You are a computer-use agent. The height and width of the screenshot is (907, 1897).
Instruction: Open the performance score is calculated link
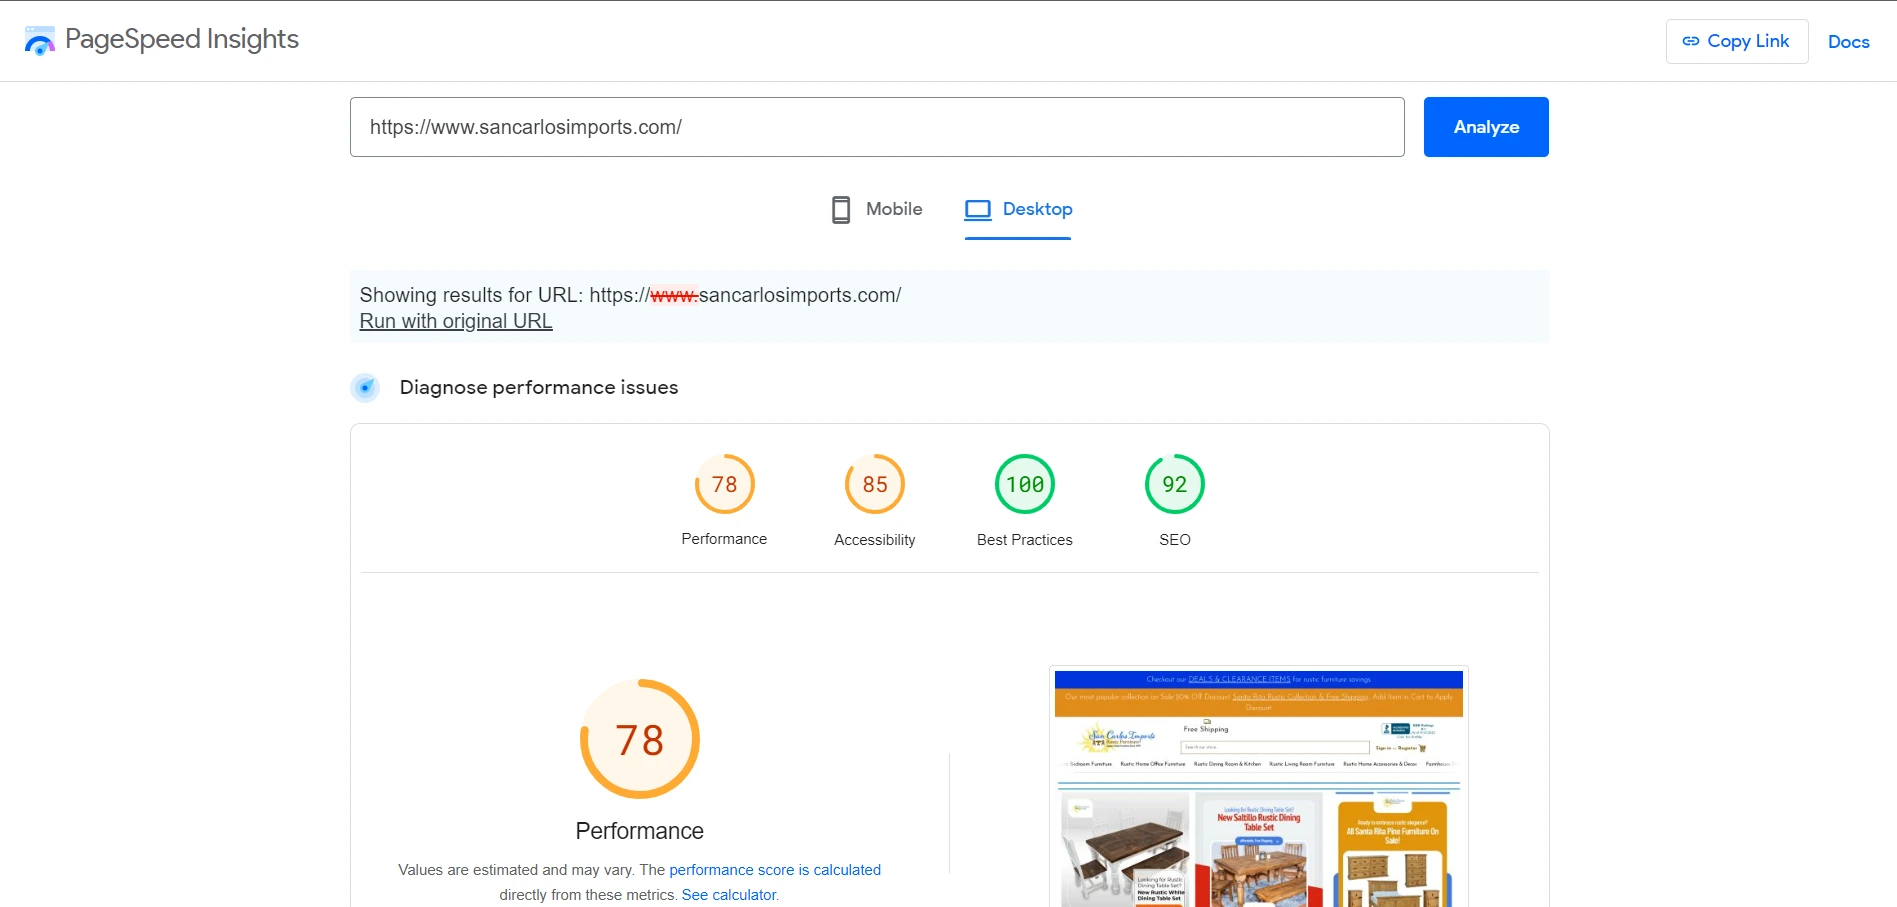(775, 870)
